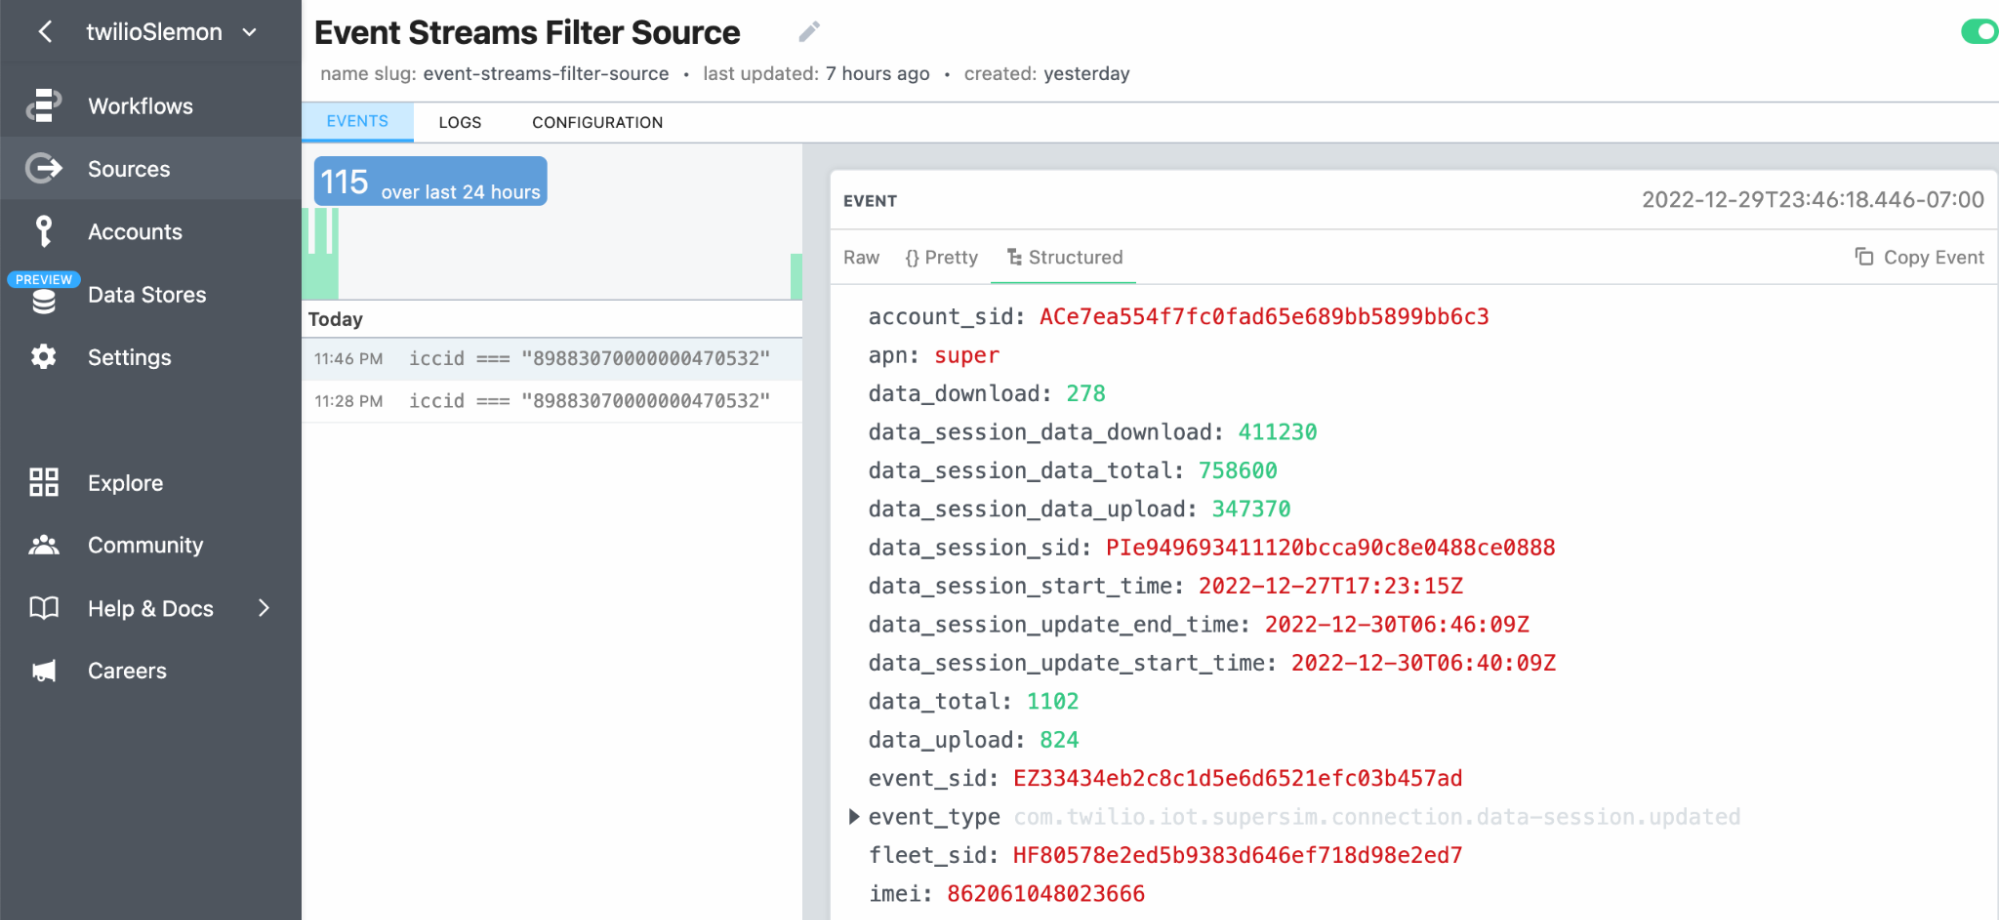Switch event view to Pretty
The image size is (1999, 921).
tap(941, 257)
